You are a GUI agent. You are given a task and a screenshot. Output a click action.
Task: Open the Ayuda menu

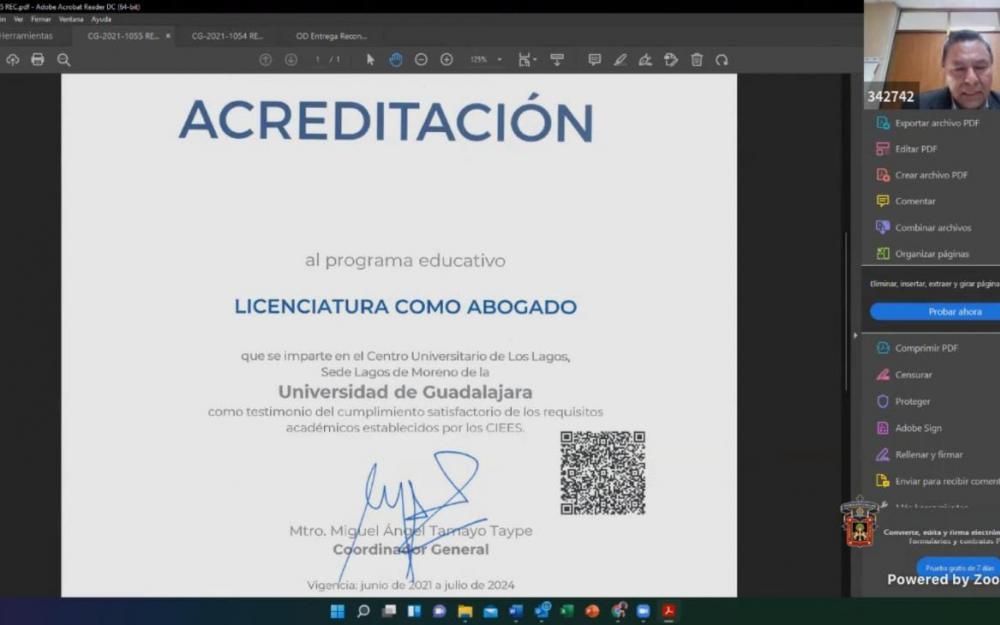tap(101, 20)
